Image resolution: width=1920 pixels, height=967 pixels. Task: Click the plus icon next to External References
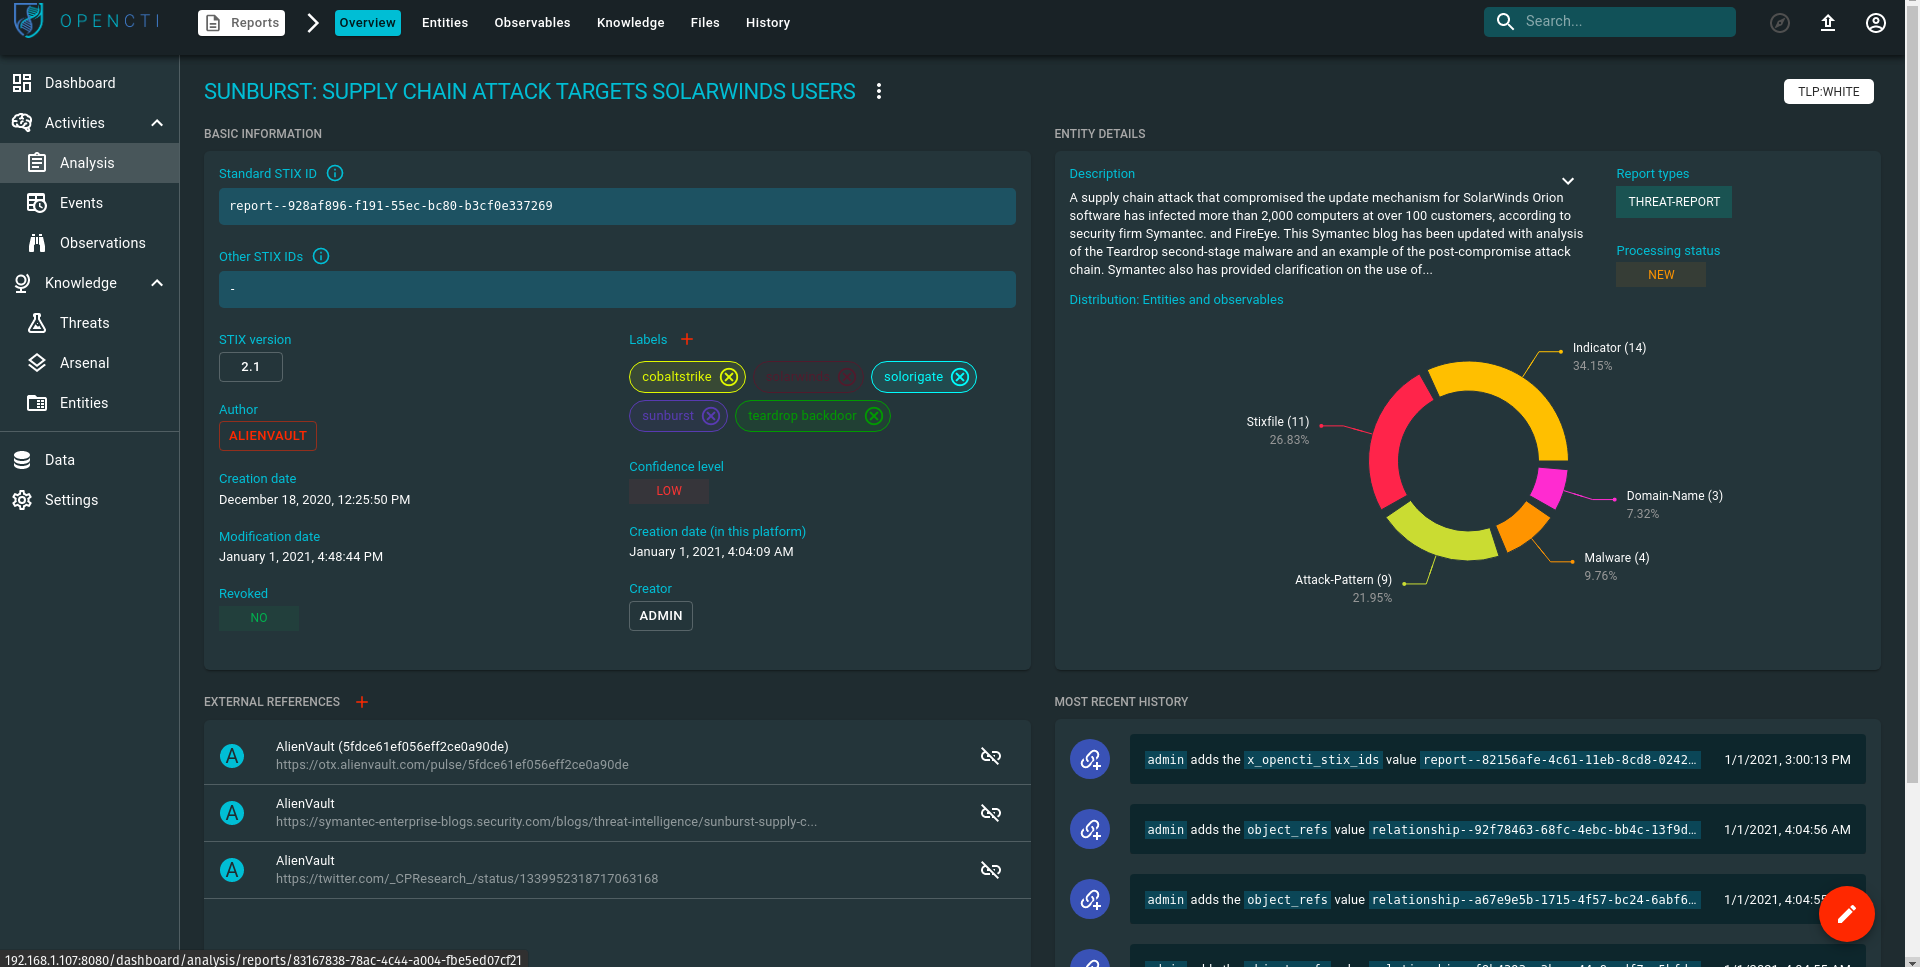pos(362,702)
